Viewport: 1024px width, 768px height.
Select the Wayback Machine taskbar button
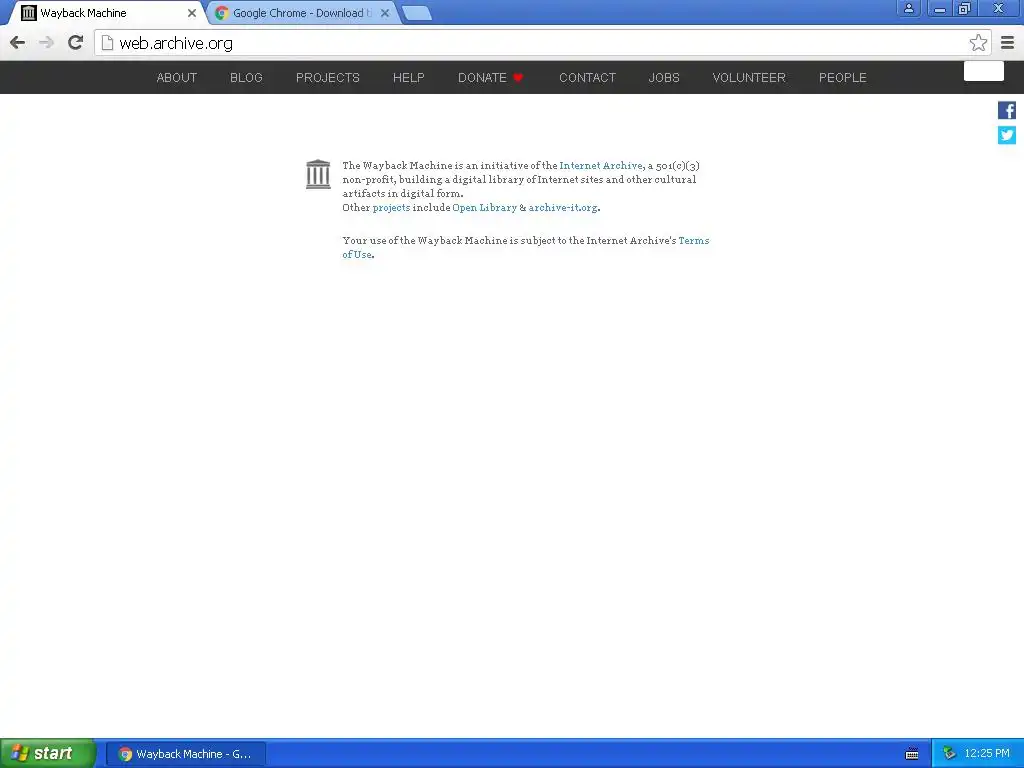[186, 754]
